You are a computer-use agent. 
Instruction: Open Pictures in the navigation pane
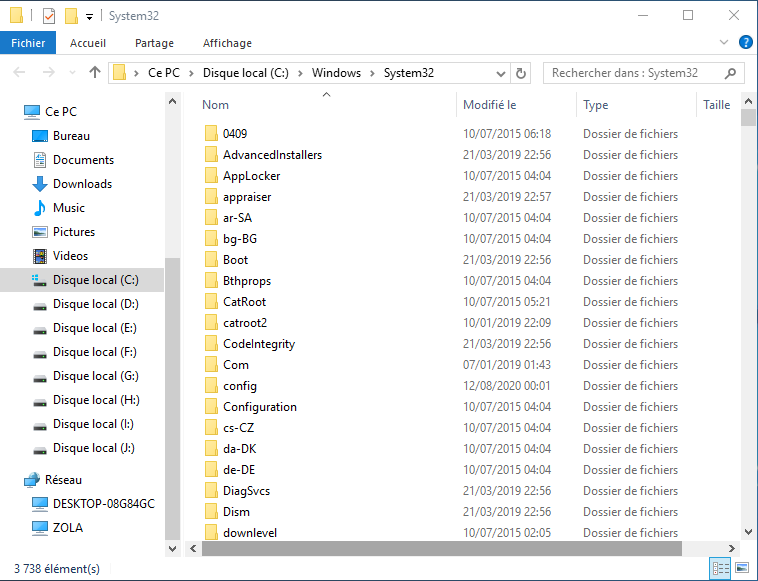(x=63, y=232)
